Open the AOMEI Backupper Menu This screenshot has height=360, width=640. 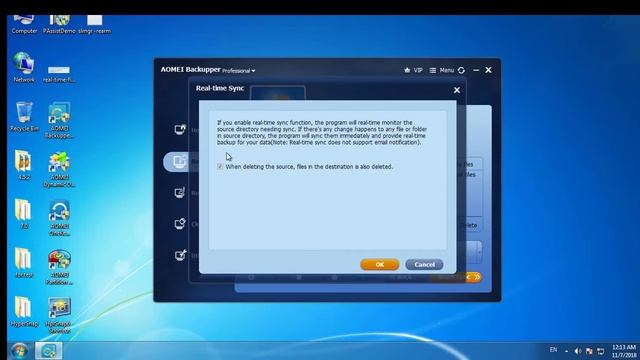[442, 70]
